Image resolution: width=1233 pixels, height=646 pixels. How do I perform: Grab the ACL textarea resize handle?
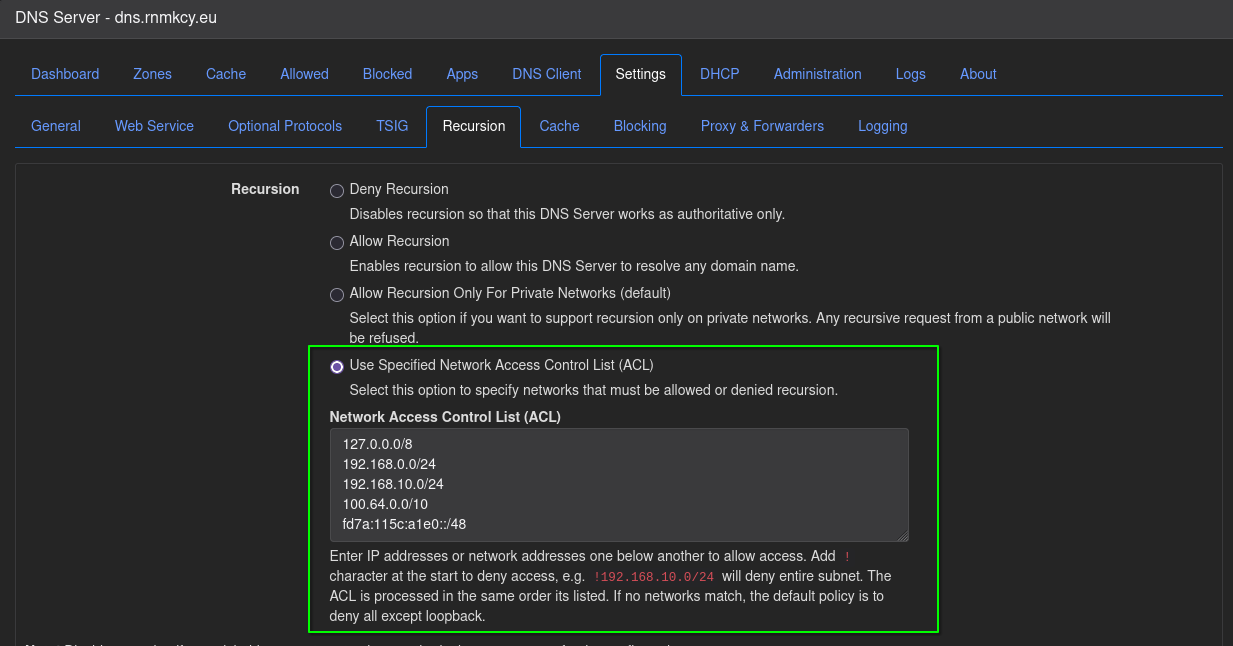902,535
